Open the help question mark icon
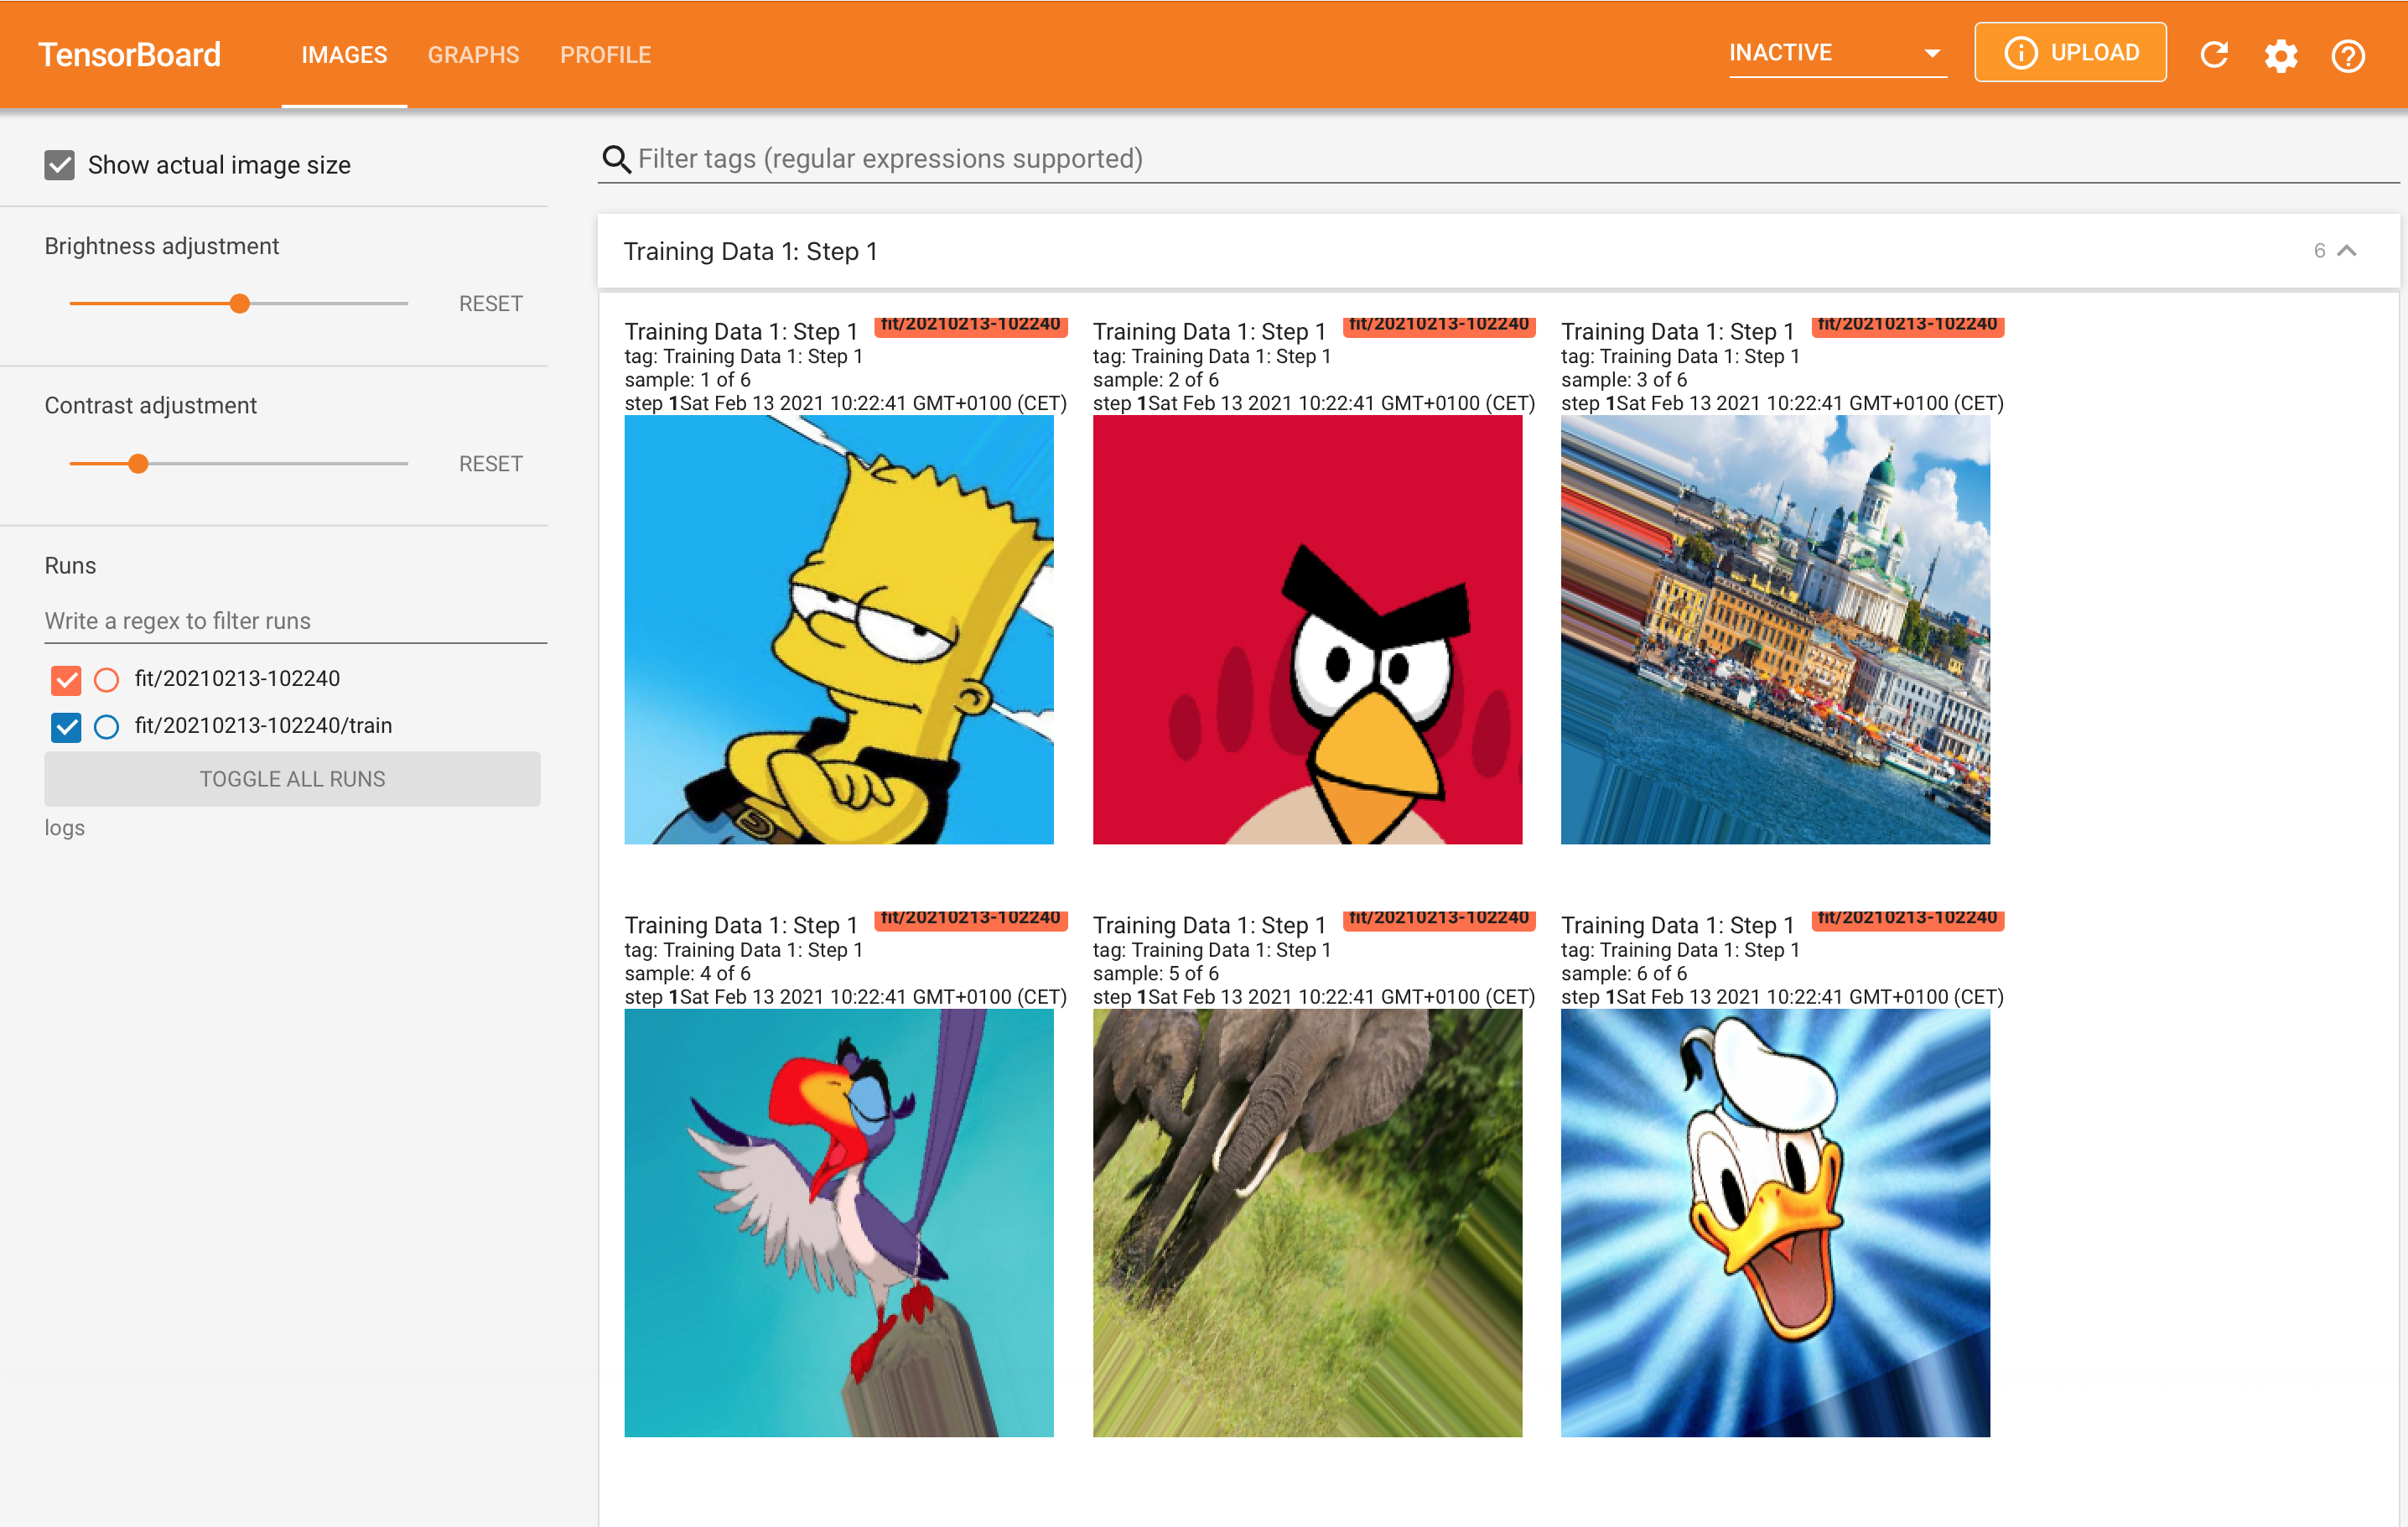Screen dimensions: 2408x1527 tap(2347, 55)
